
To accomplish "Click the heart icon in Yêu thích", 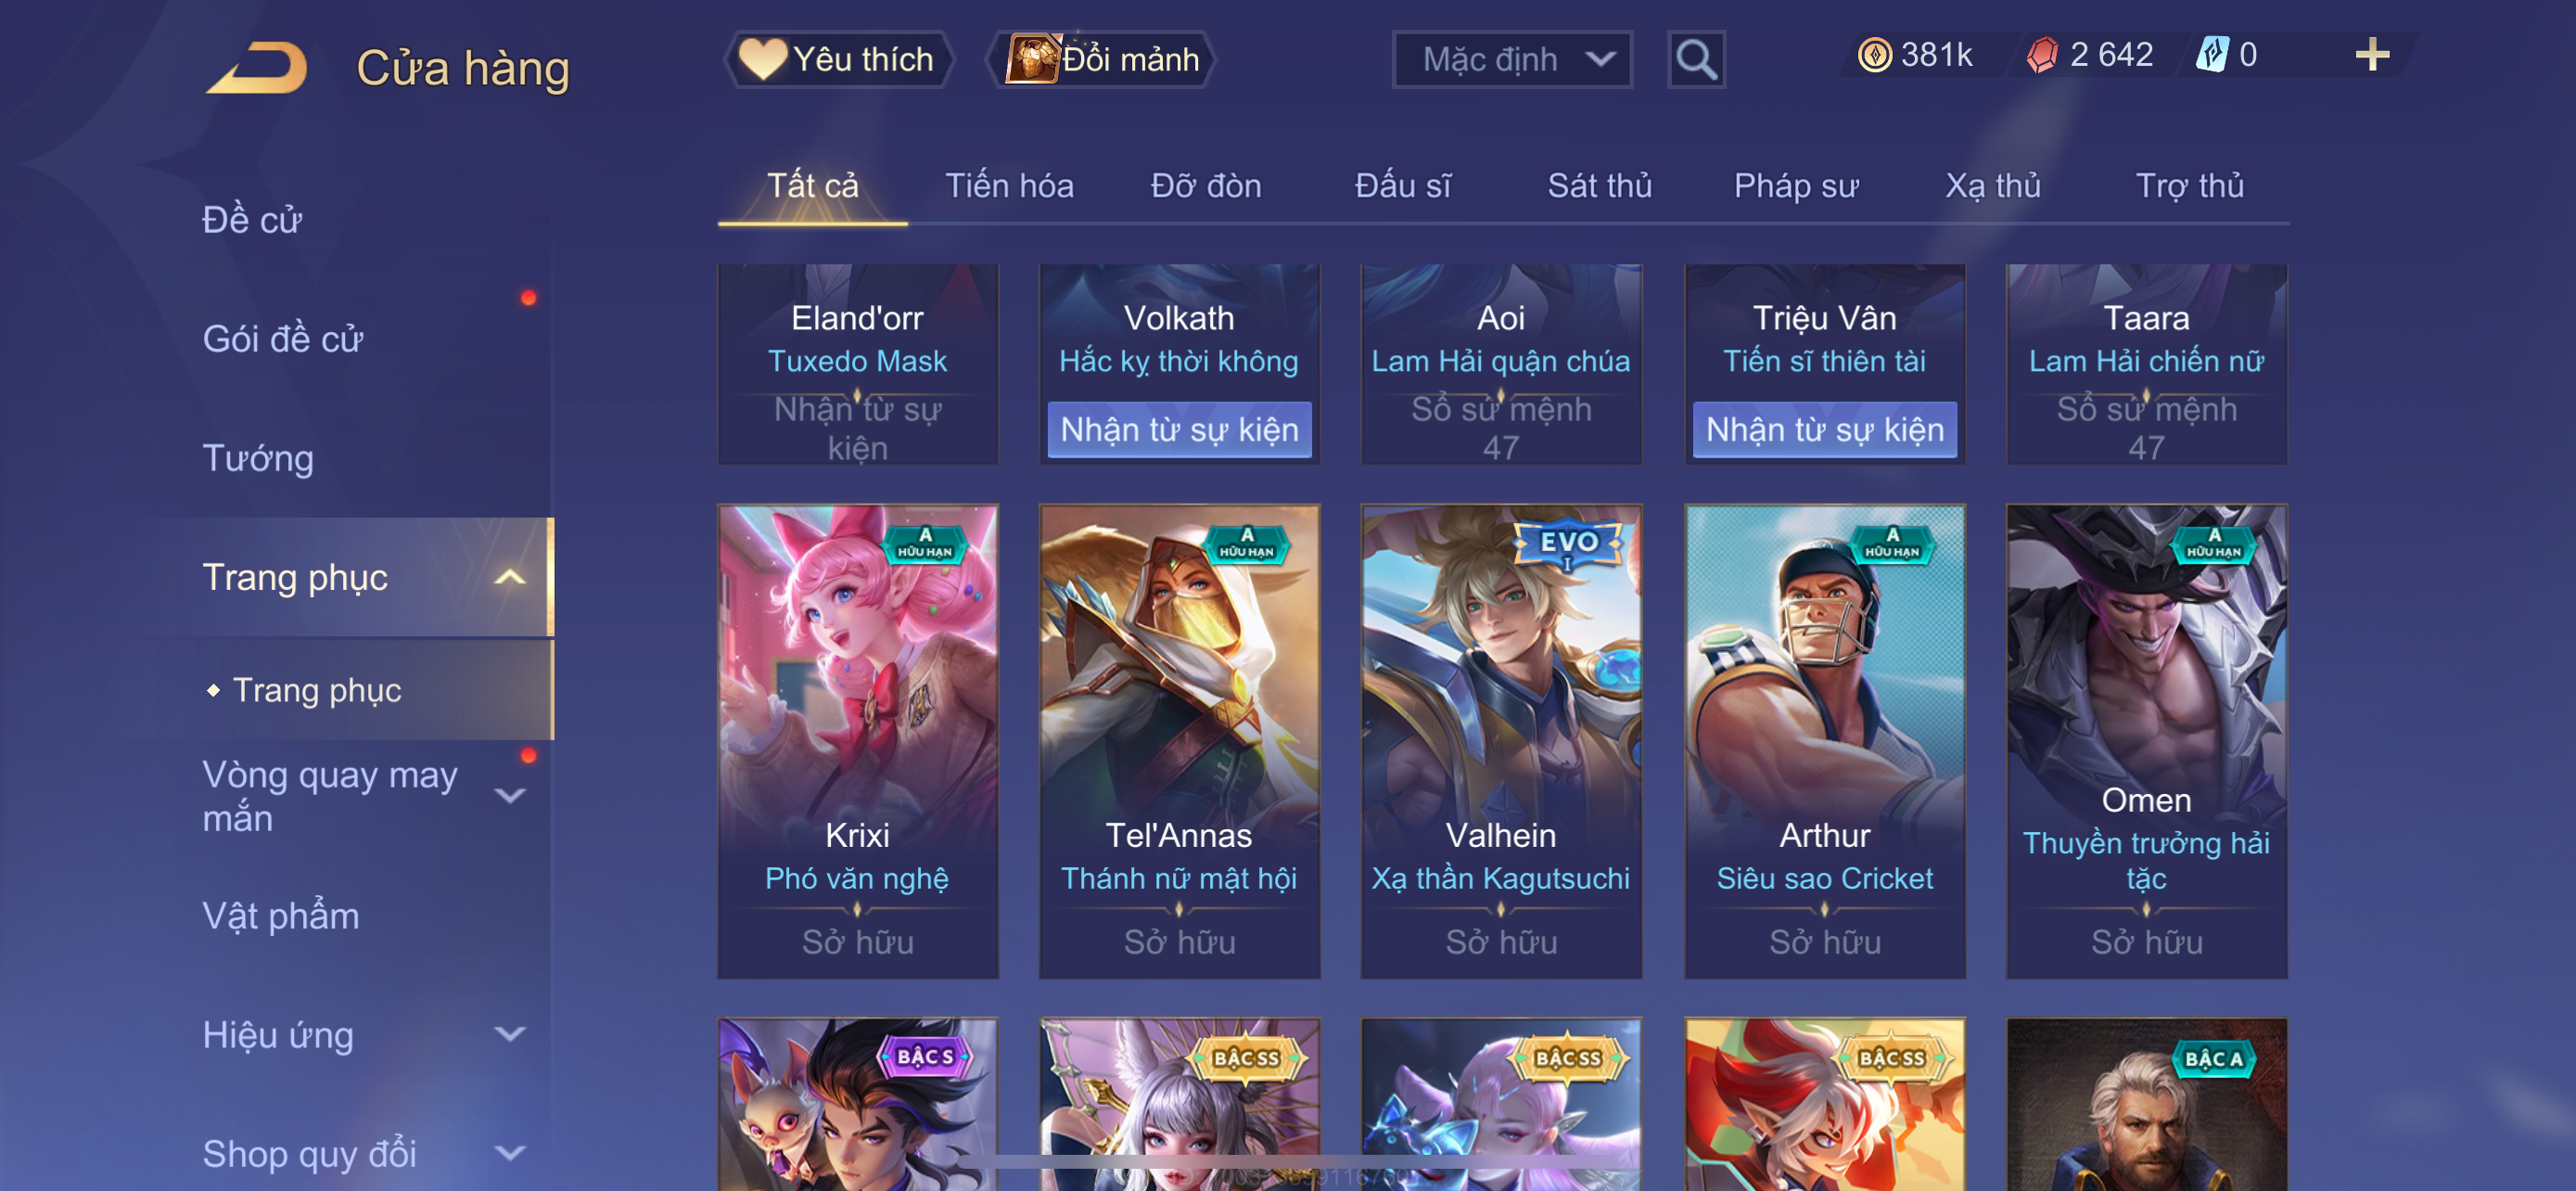I will (x=763, y=59).
